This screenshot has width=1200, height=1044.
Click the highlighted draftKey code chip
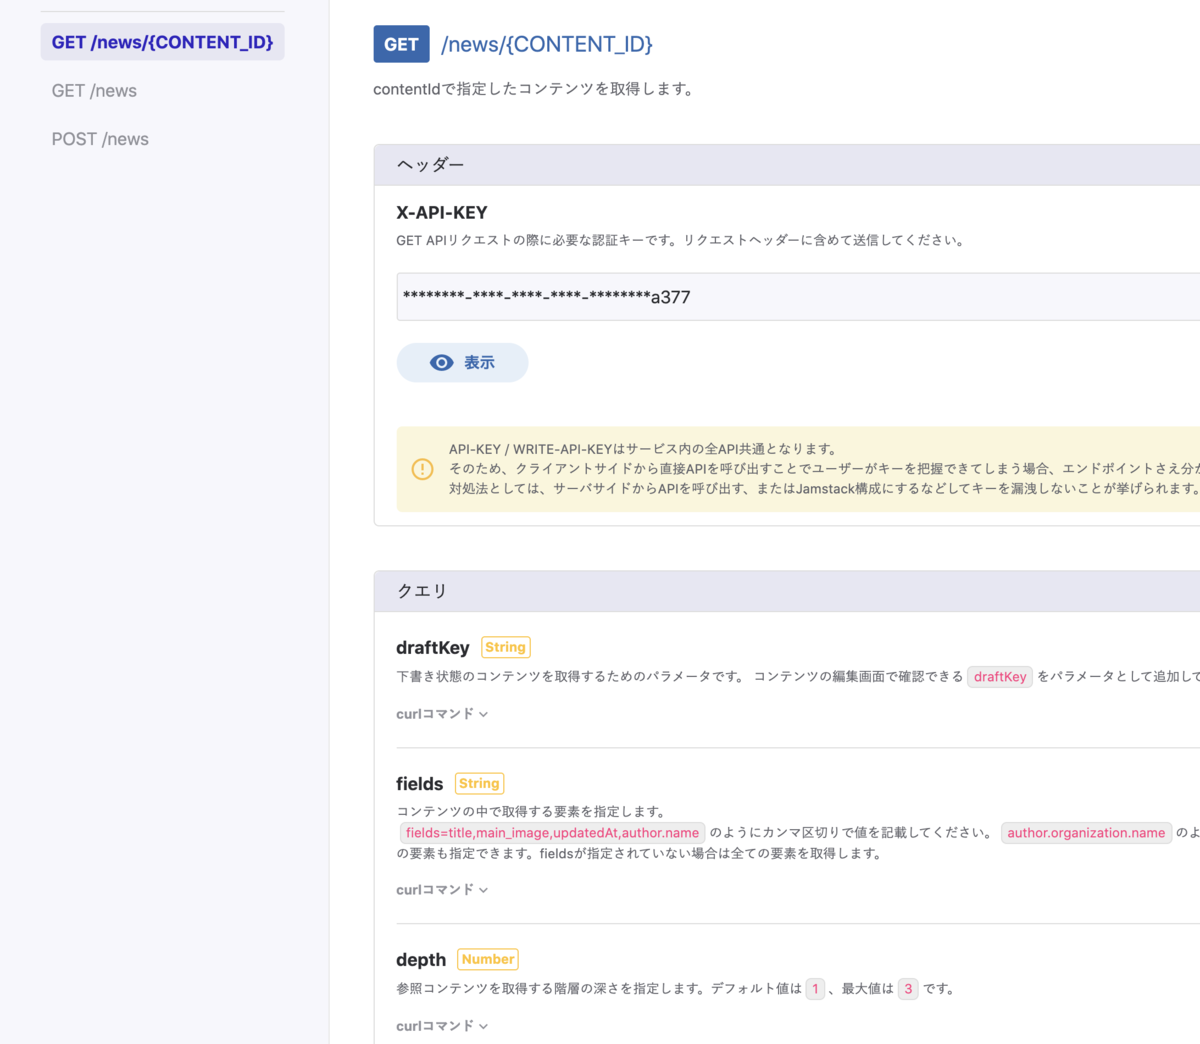[999, 677]
